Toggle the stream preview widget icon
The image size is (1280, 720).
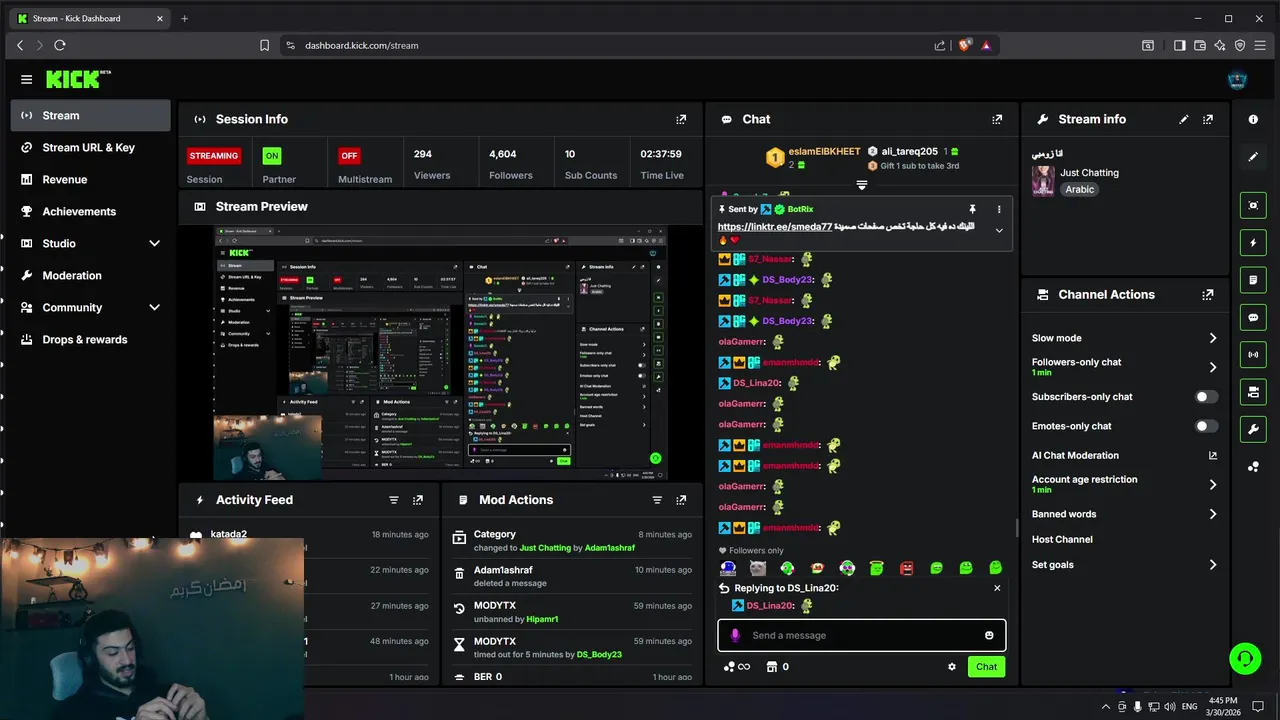point(1253,205)
